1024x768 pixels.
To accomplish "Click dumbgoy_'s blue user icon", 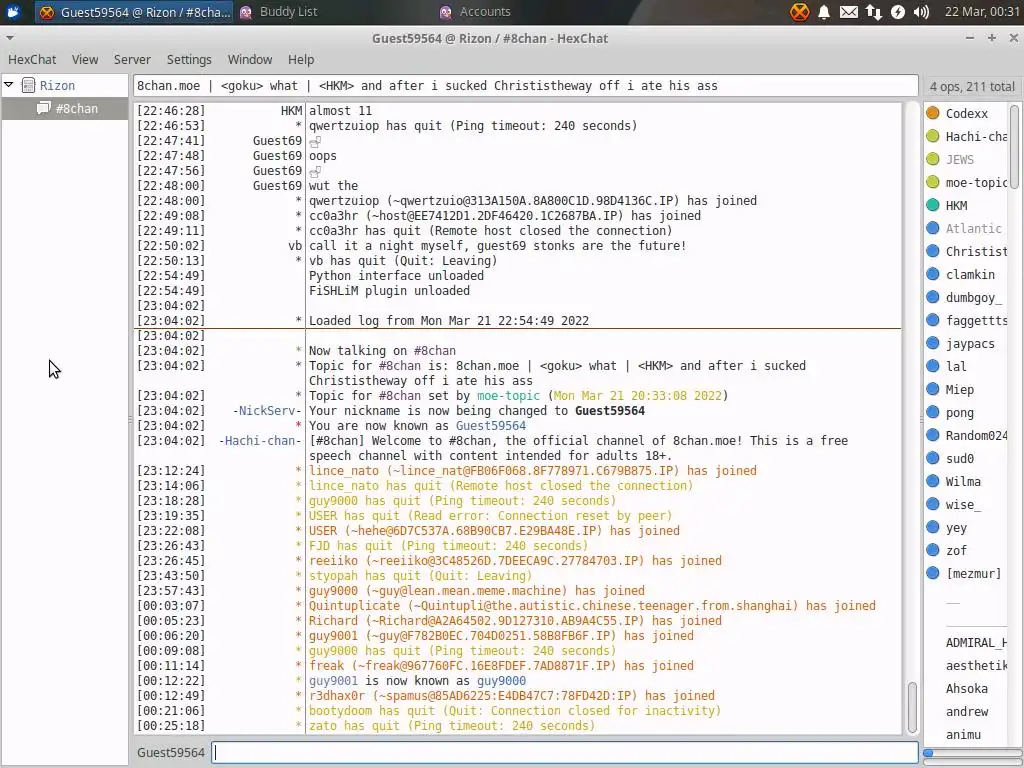I will [933, 297].
